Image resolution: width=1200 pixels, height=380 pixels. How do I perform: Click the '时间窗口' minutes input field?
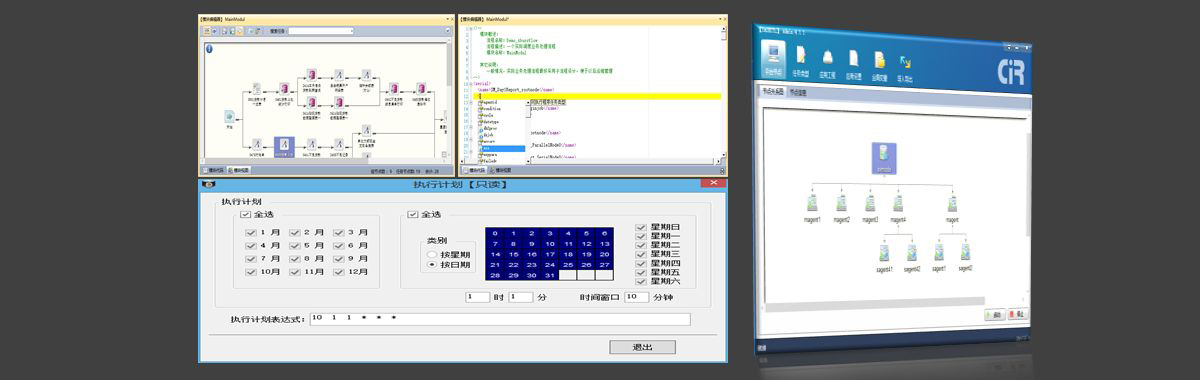tap(637, 297)
